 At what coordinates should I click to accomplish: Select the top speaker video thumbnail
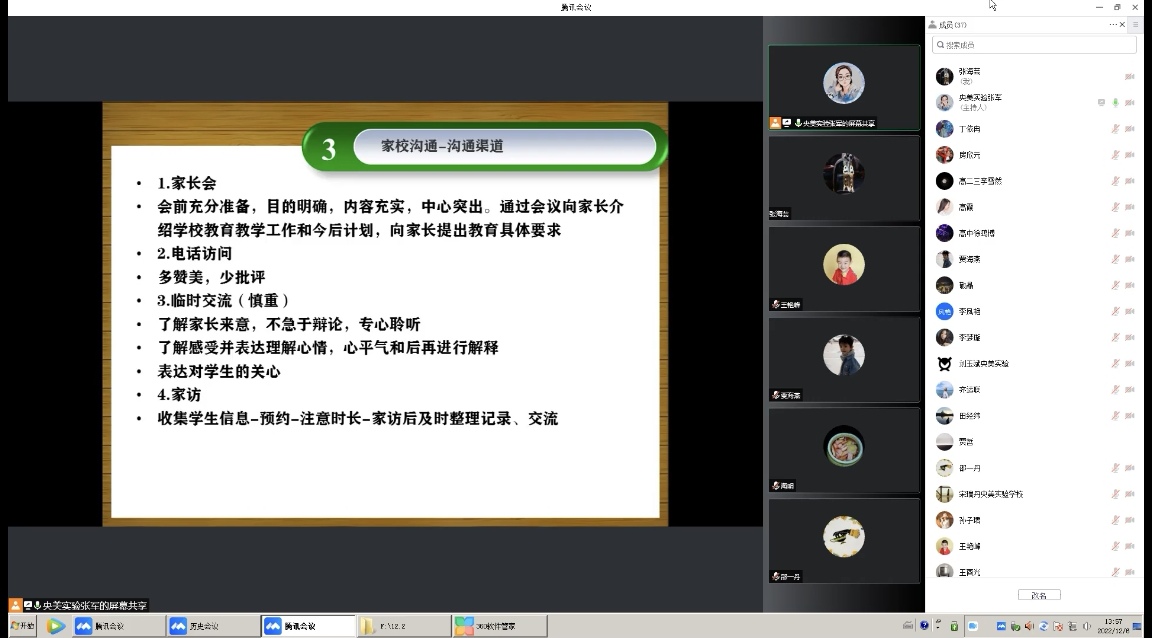tap(843, 86)
